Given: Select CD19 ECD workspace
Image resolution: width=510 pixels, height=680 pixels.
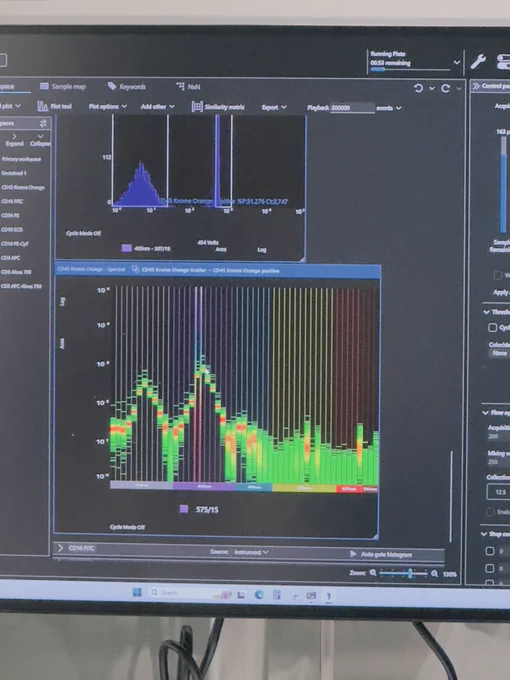Looking at the screenshot, I should pyautogui.click(x=12, y=229).
